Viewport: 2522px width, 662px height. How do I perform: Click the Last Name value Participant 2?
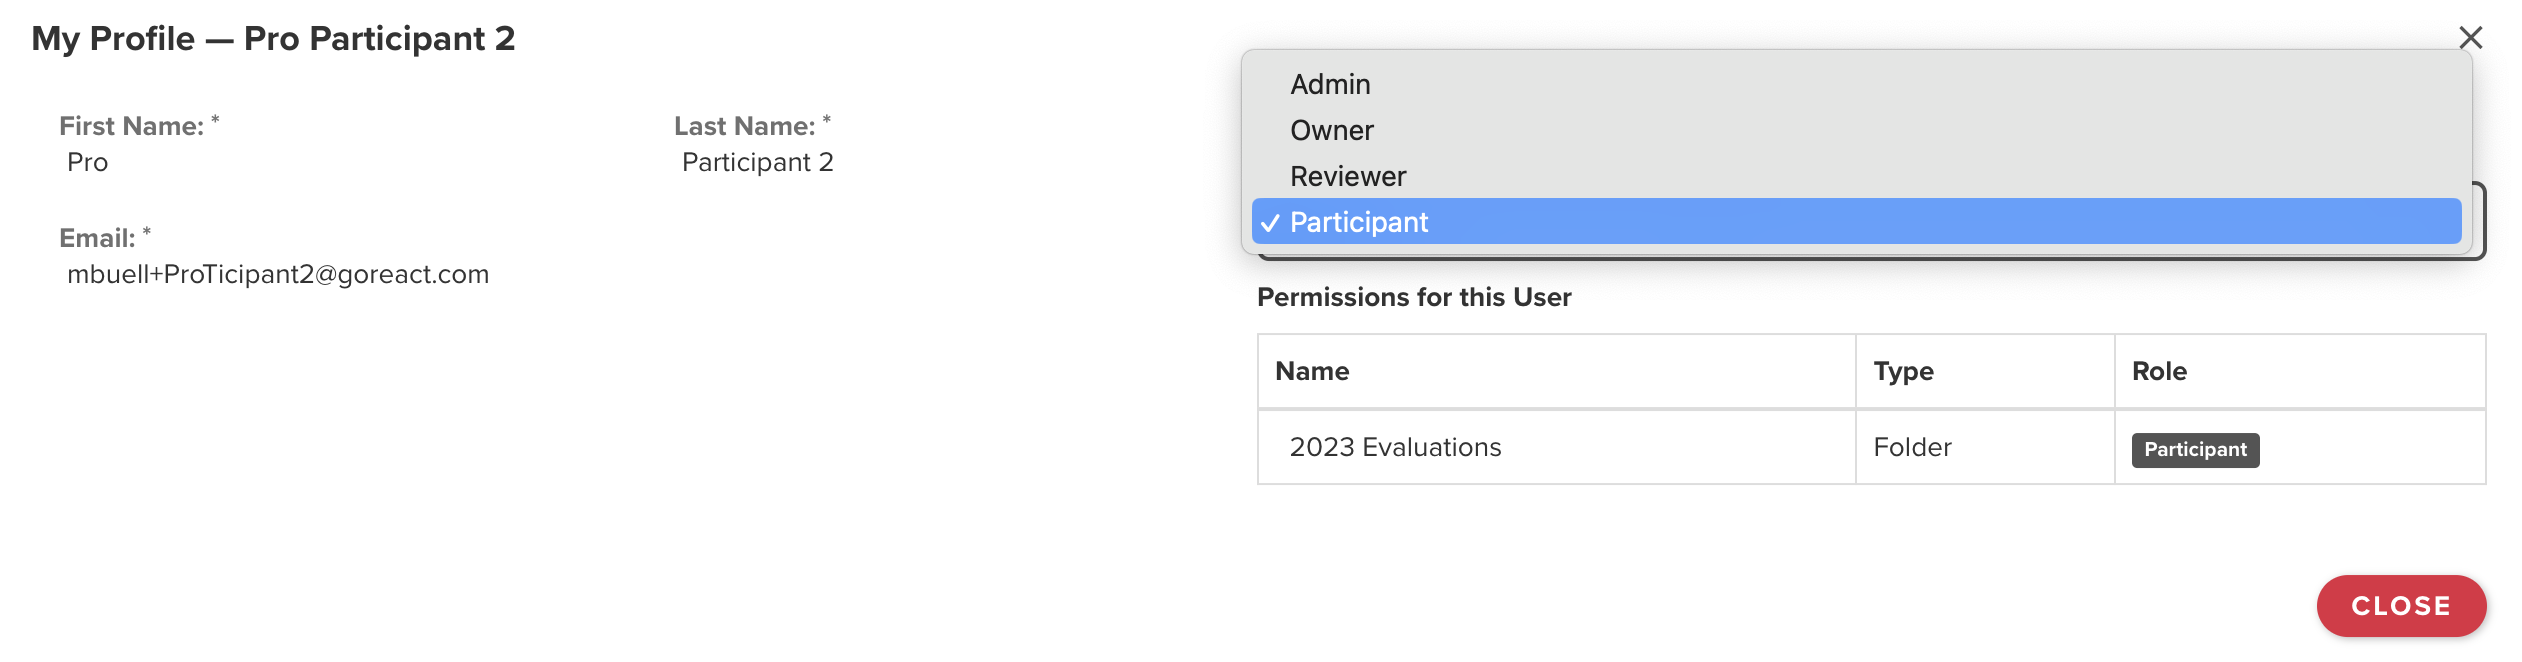tap(757, 162)
